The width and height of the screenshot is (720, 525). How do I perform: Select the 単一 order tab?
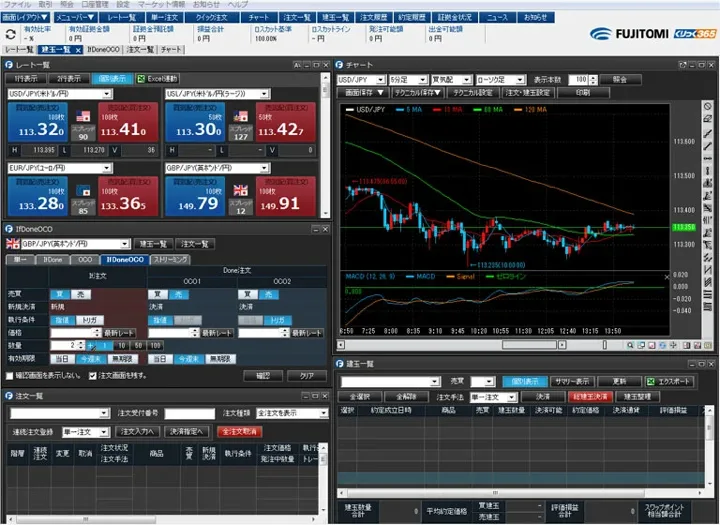click(x=20, y=260)
